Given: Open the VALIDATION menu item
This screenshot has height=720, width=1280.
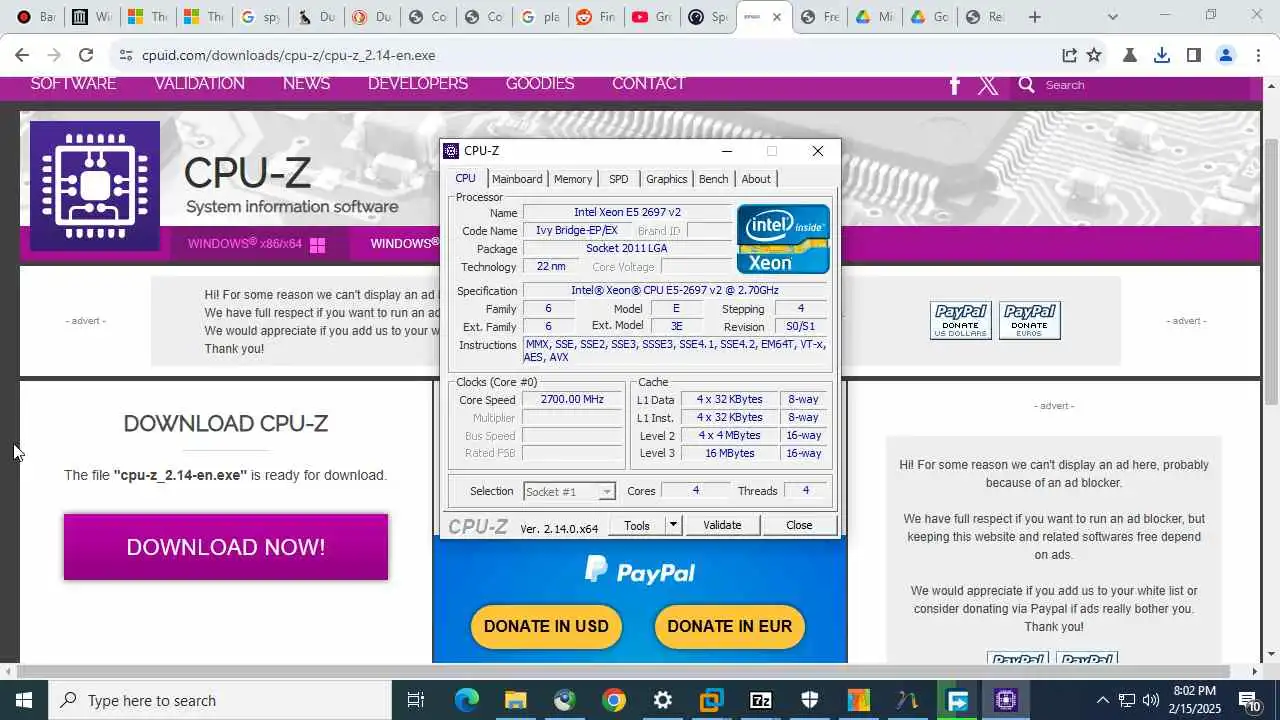Looking at the screenshot, I should (x=199, y=84).
